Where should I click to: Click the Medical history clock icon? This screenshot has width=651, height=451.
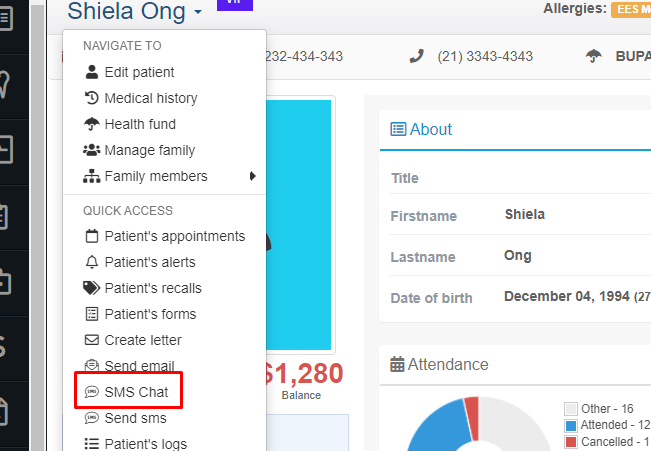pos(91,98)
